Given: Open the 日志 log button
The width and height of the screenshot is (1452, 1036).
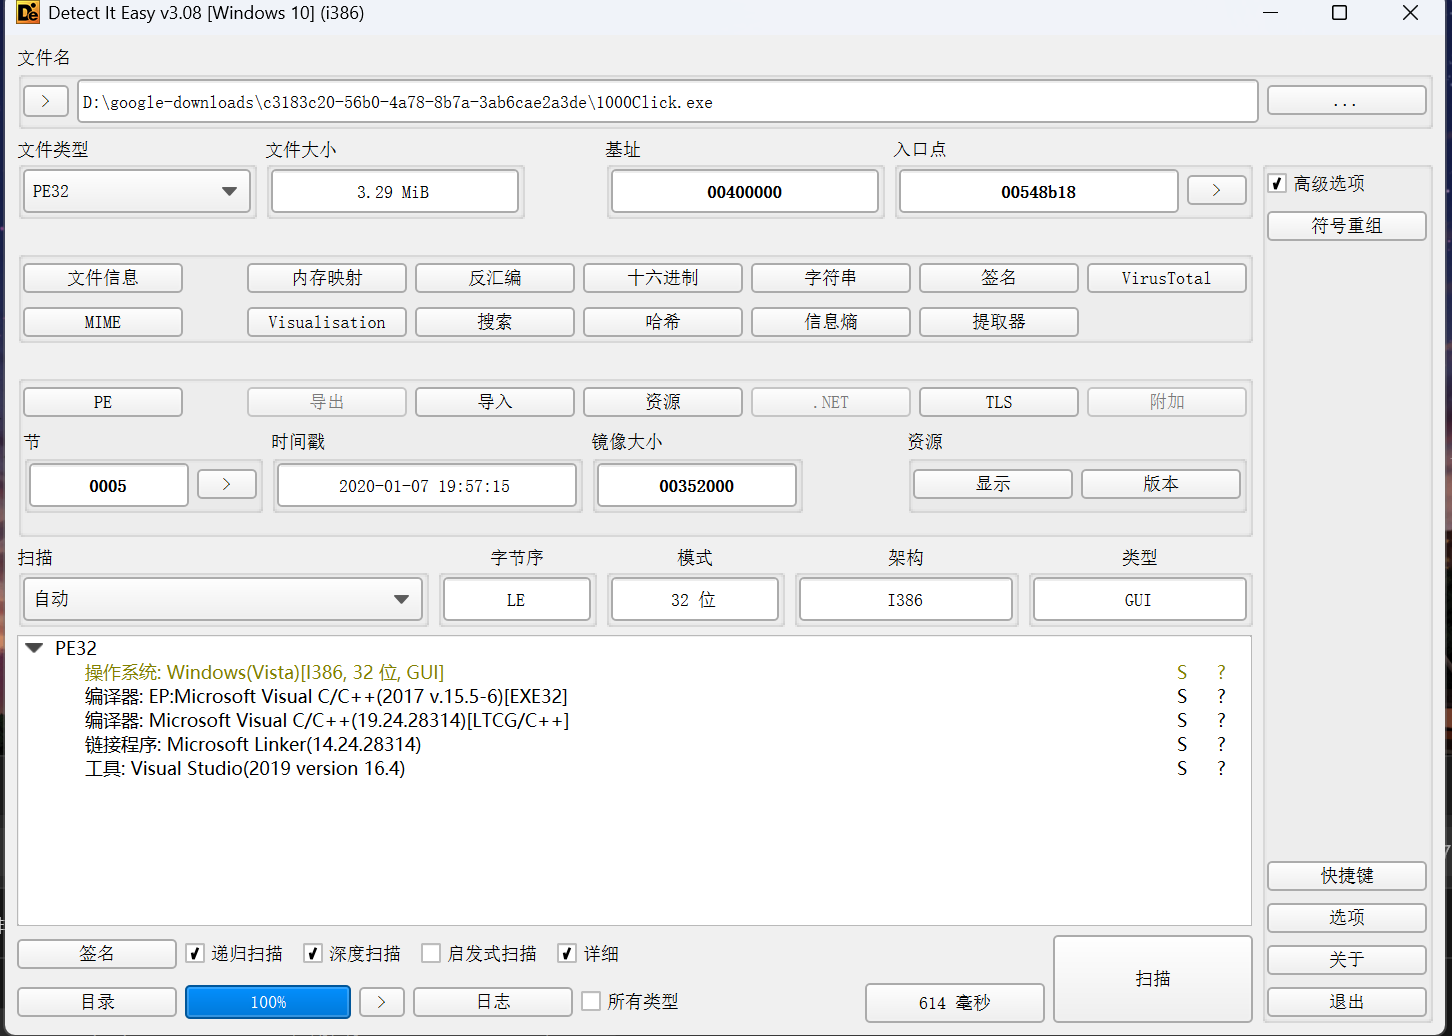Looking at the screenshot, I should [x=493, y=1002].
